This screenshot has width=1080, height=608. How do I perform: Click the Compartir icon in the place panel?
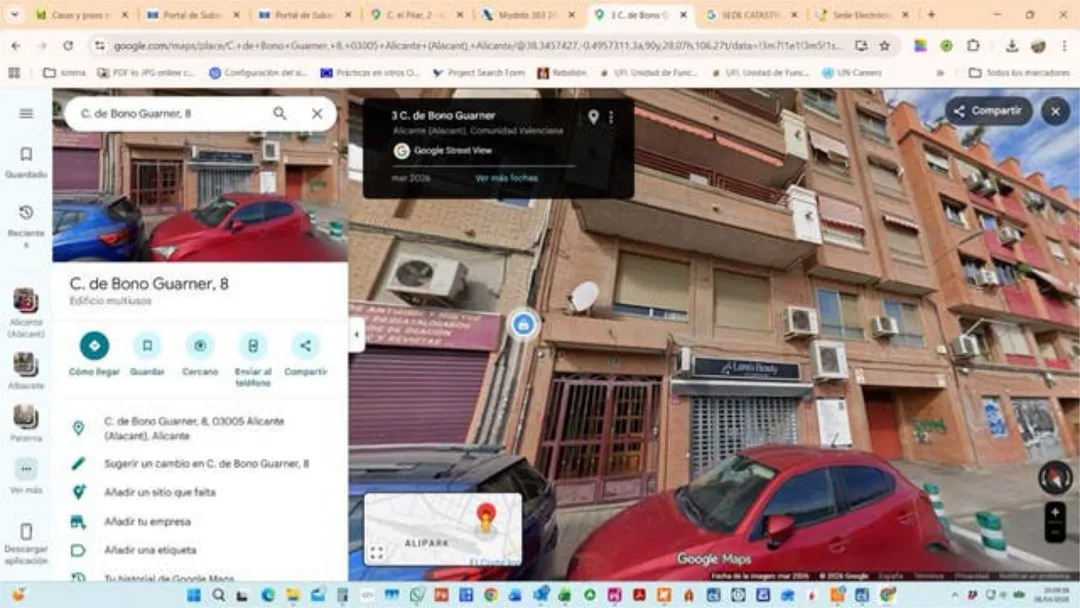click(305, 346)
